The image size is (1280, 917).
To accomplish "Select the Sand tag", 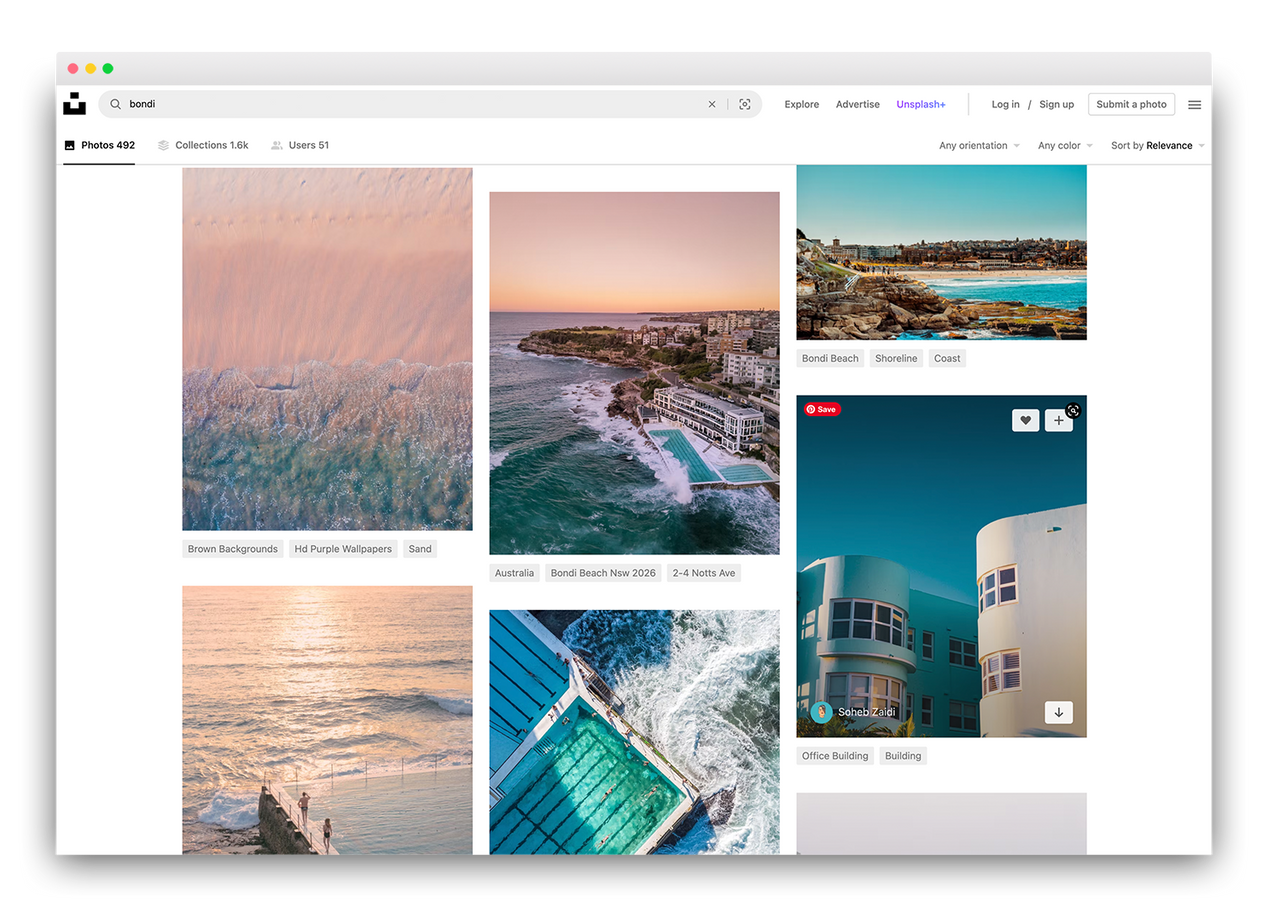I will [420, 549].
